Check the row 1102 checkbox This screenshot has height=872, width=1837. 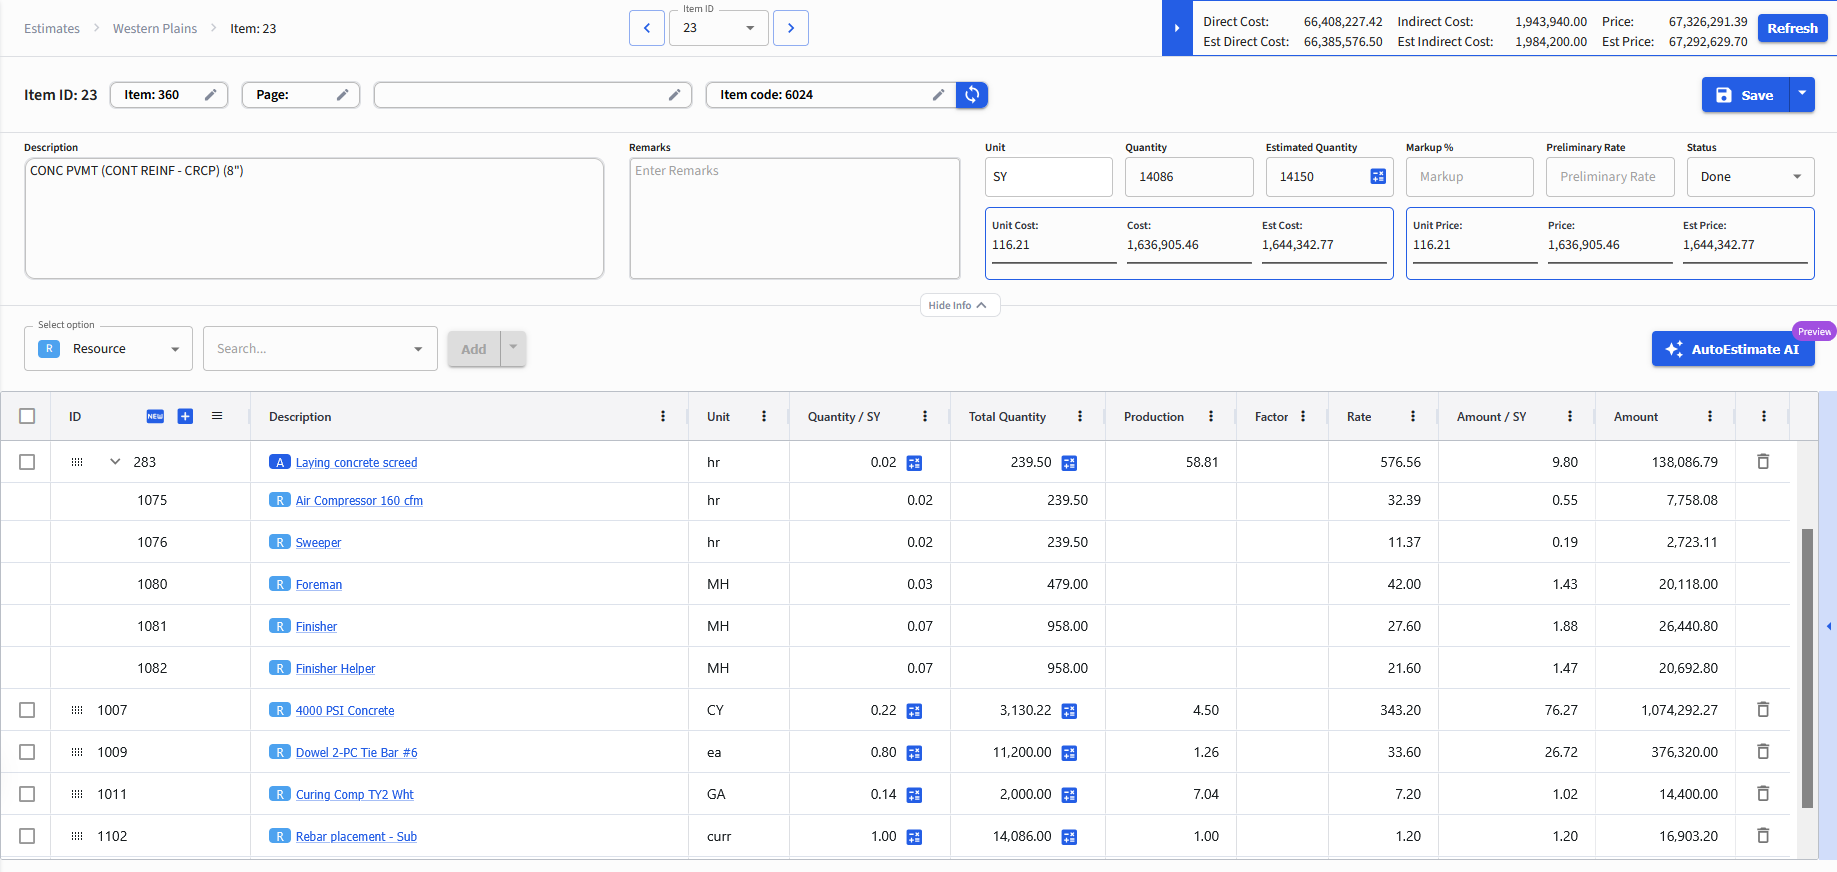coord(27,836)
